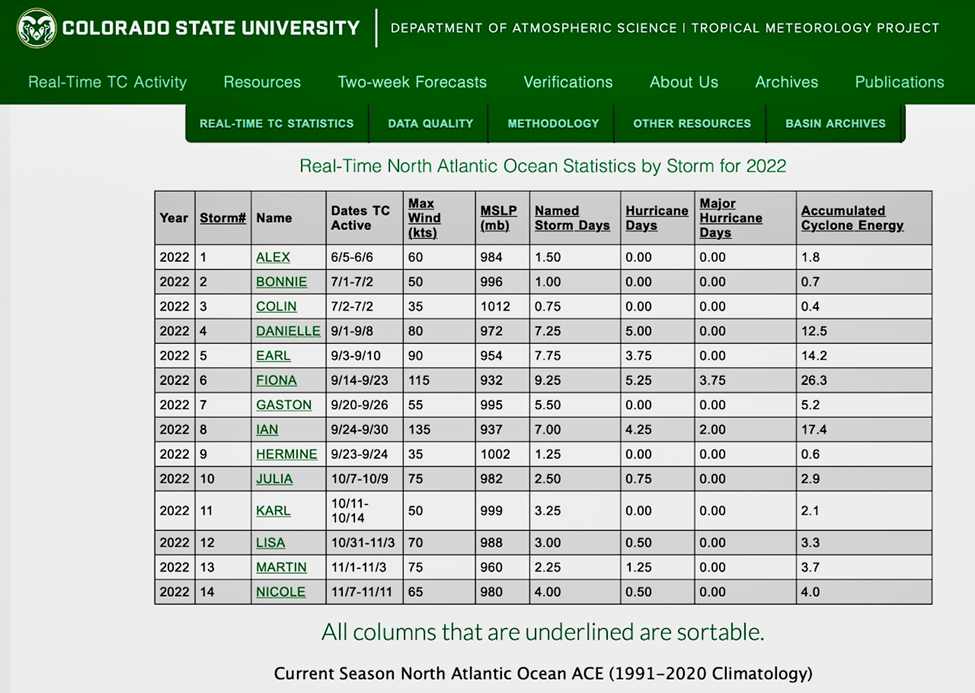Sort table by Max Wind (kts)
This screenshot has height=693, width=975.
click(424, 218)
